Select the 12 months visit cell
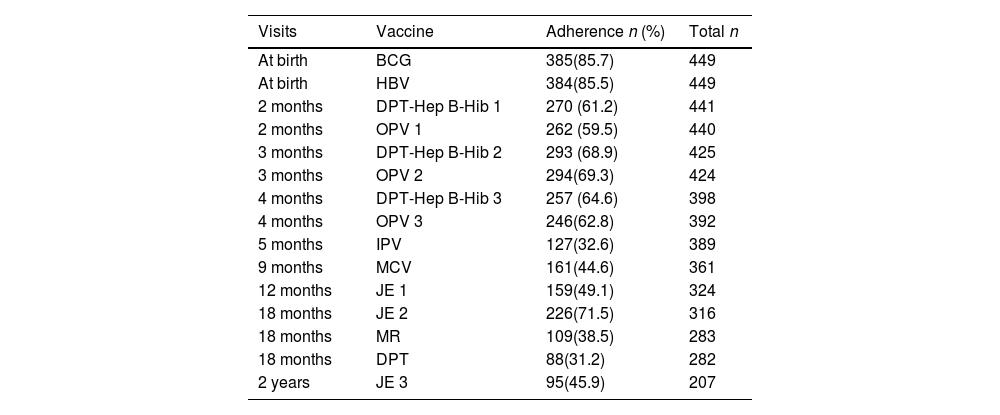Viewport: 1000px width, 415px height. [294, 290]
